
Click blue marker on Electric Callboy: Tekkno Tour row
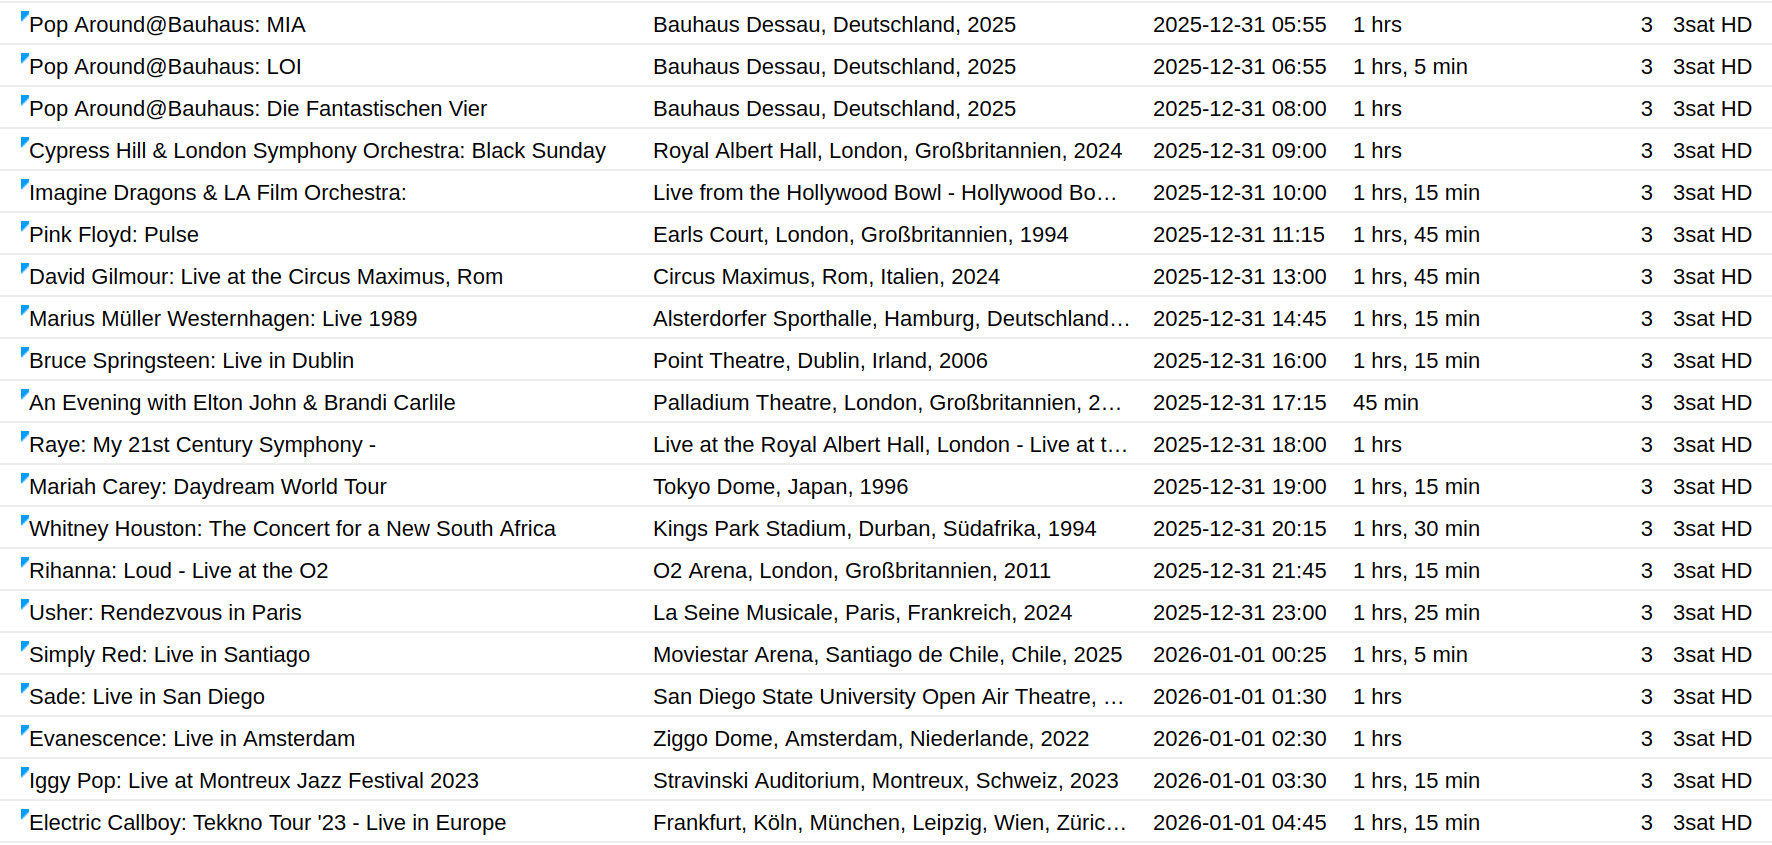click(24, 814)
